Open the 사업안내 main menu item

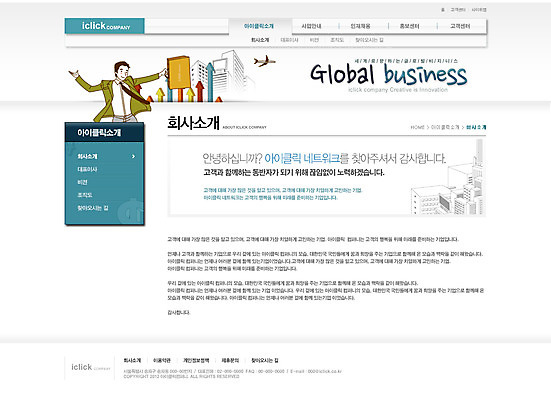point(311,26)
